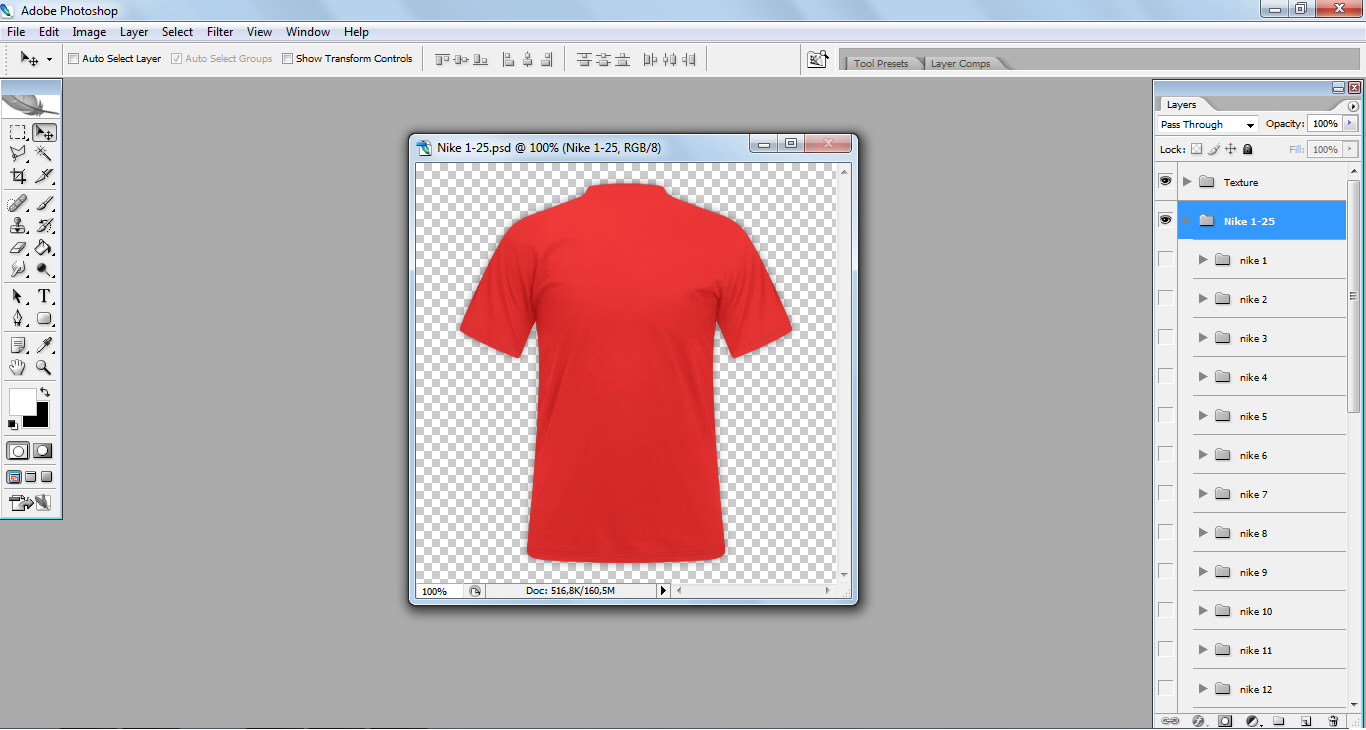Select the History Brush tool
1366x730 pixels.
click(44, 225)
